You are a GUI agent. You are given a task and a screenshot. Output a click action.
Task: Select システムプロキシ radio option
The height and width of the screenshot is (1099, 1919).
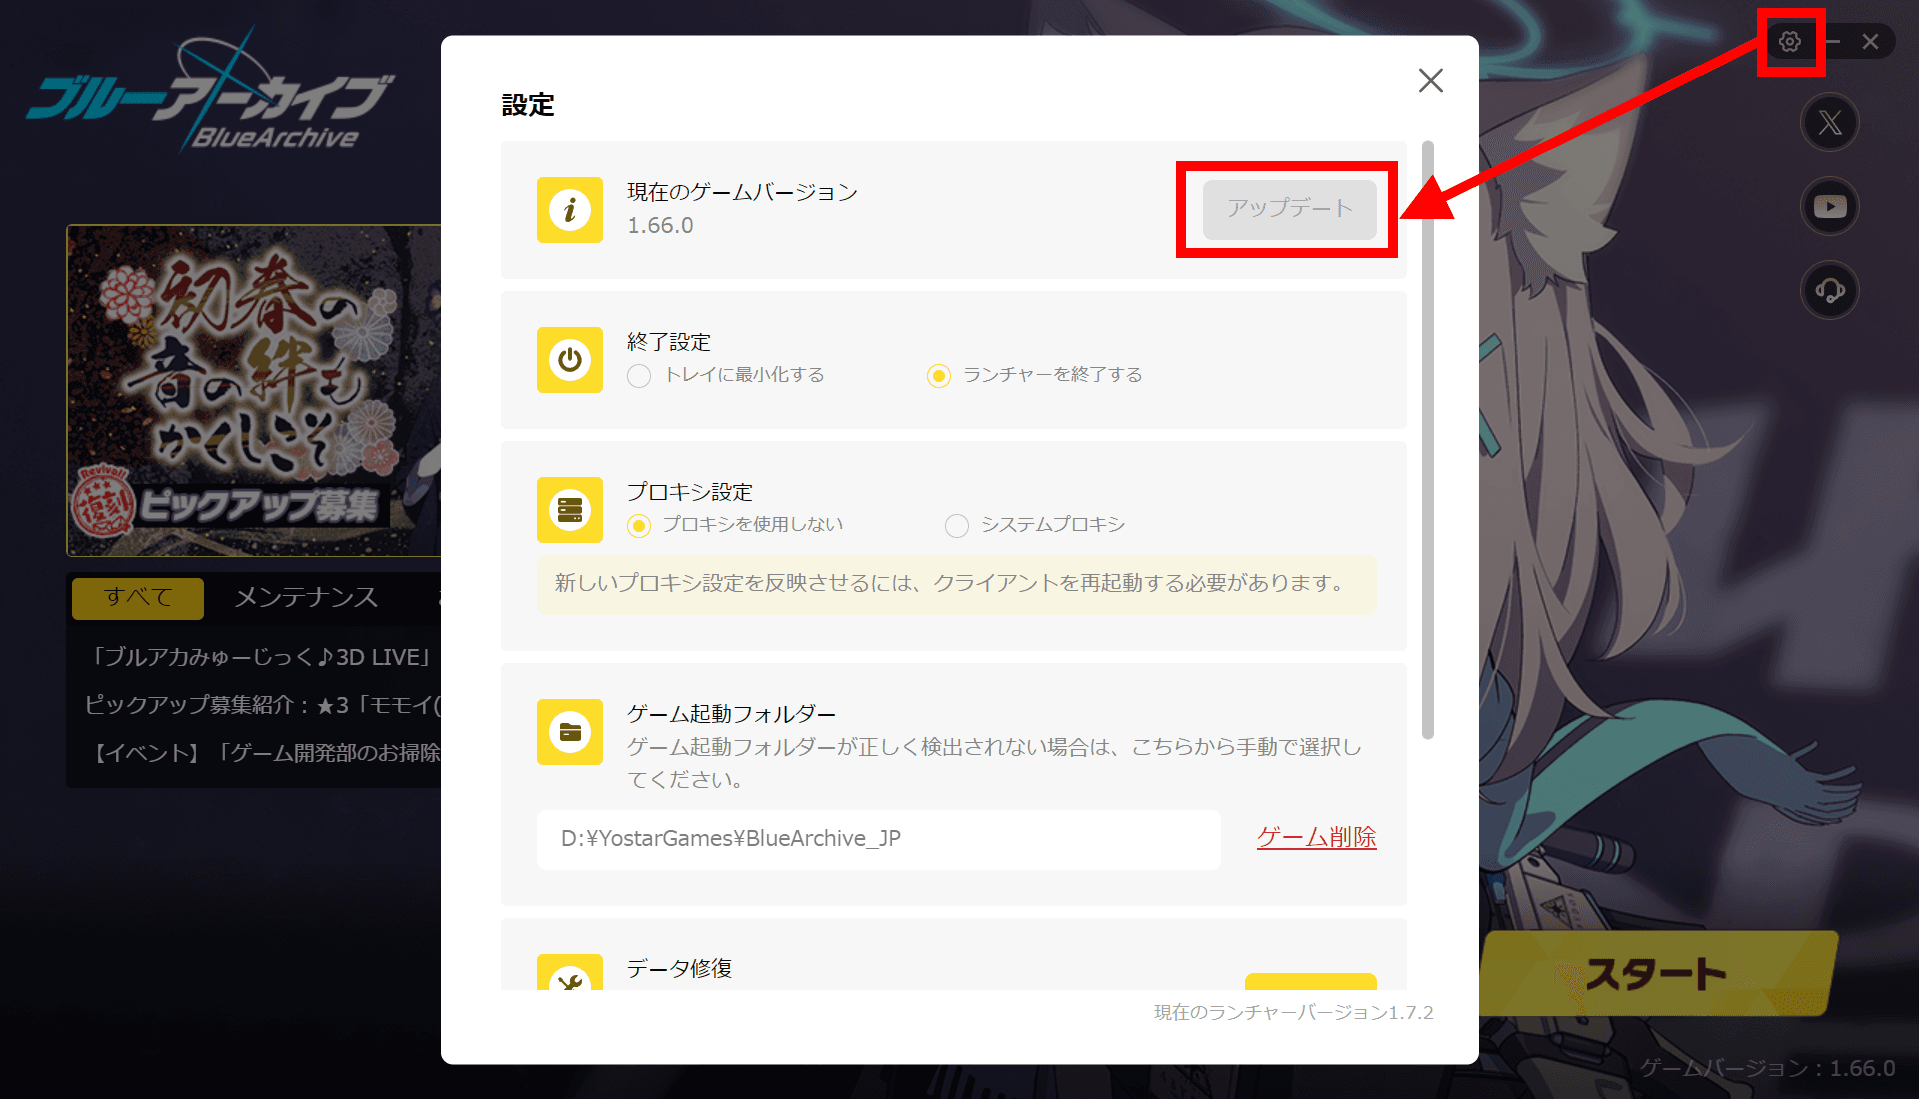coord(957,526)
